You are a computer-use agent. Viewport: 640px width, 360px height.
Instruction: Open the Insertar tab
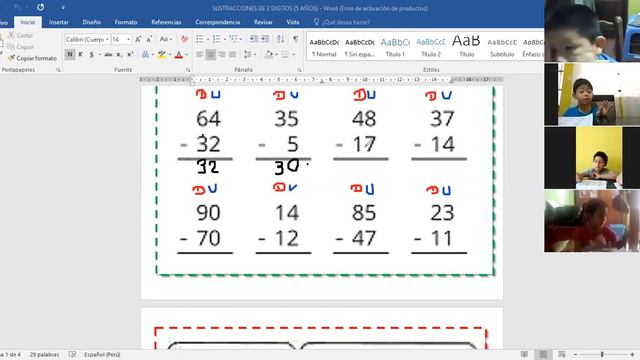(59, 22)
